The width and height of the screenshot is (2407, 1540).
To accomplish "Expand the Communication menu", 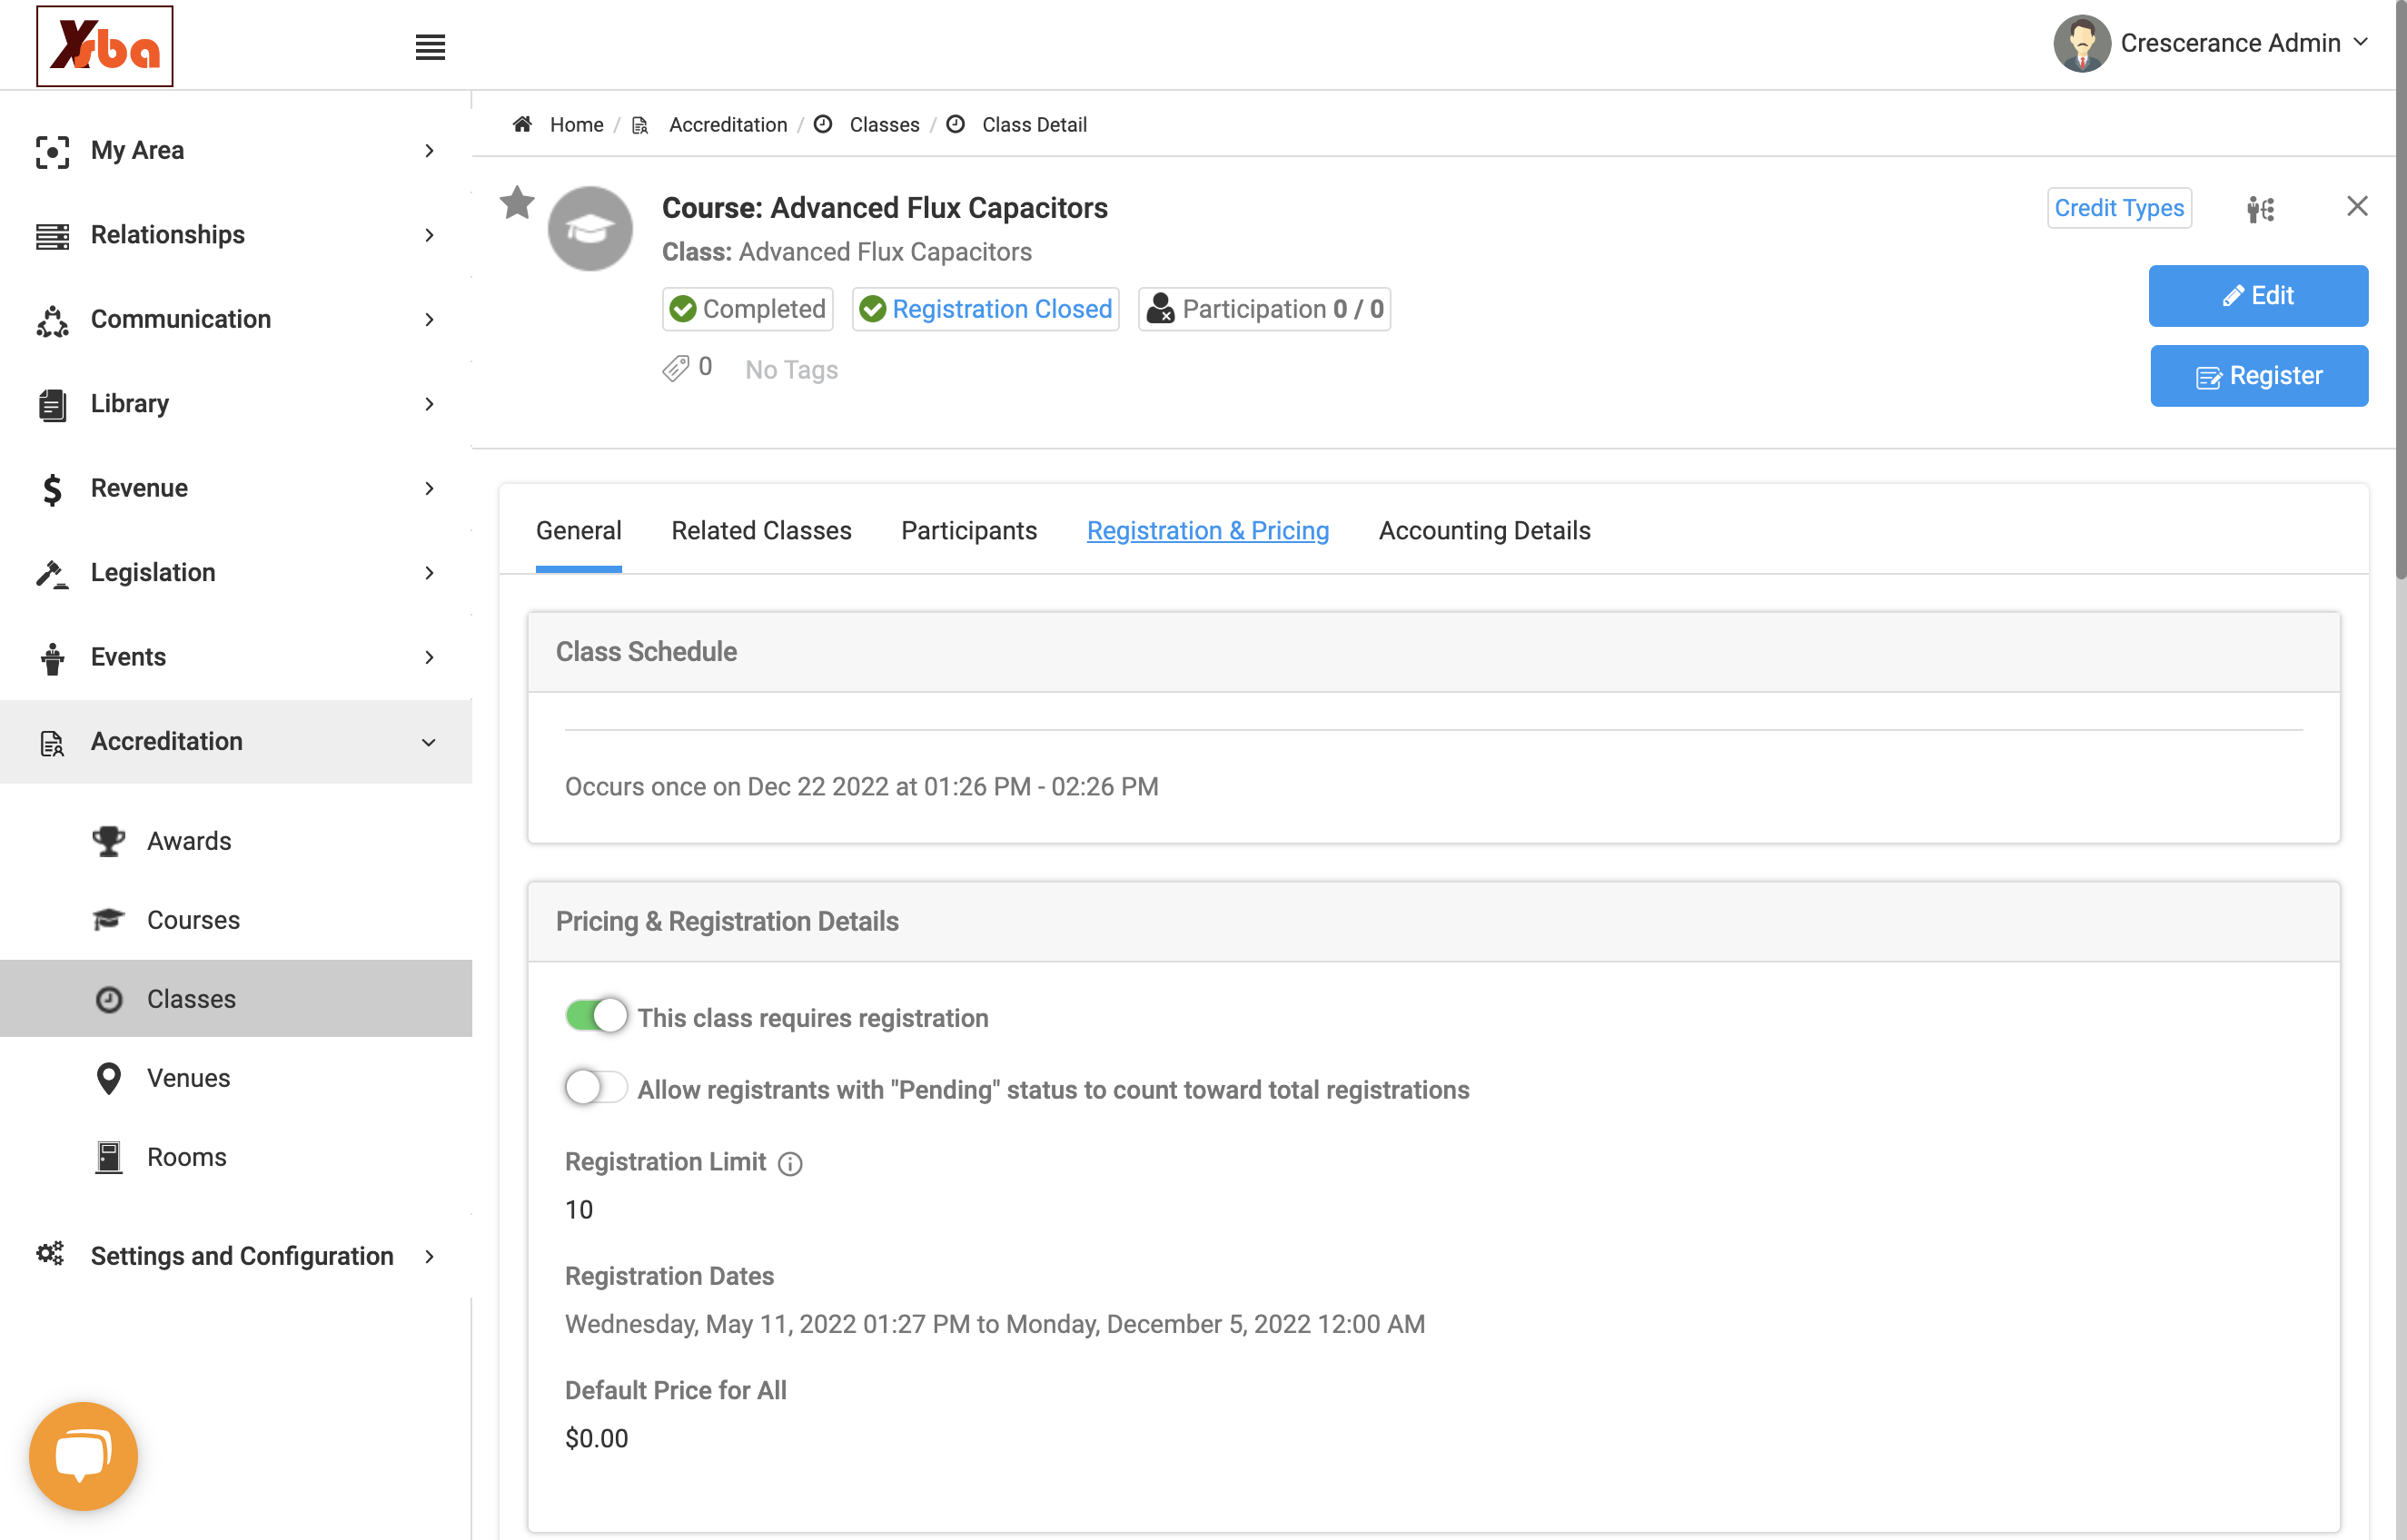I will pyautogui.click(x=236, y=319).
